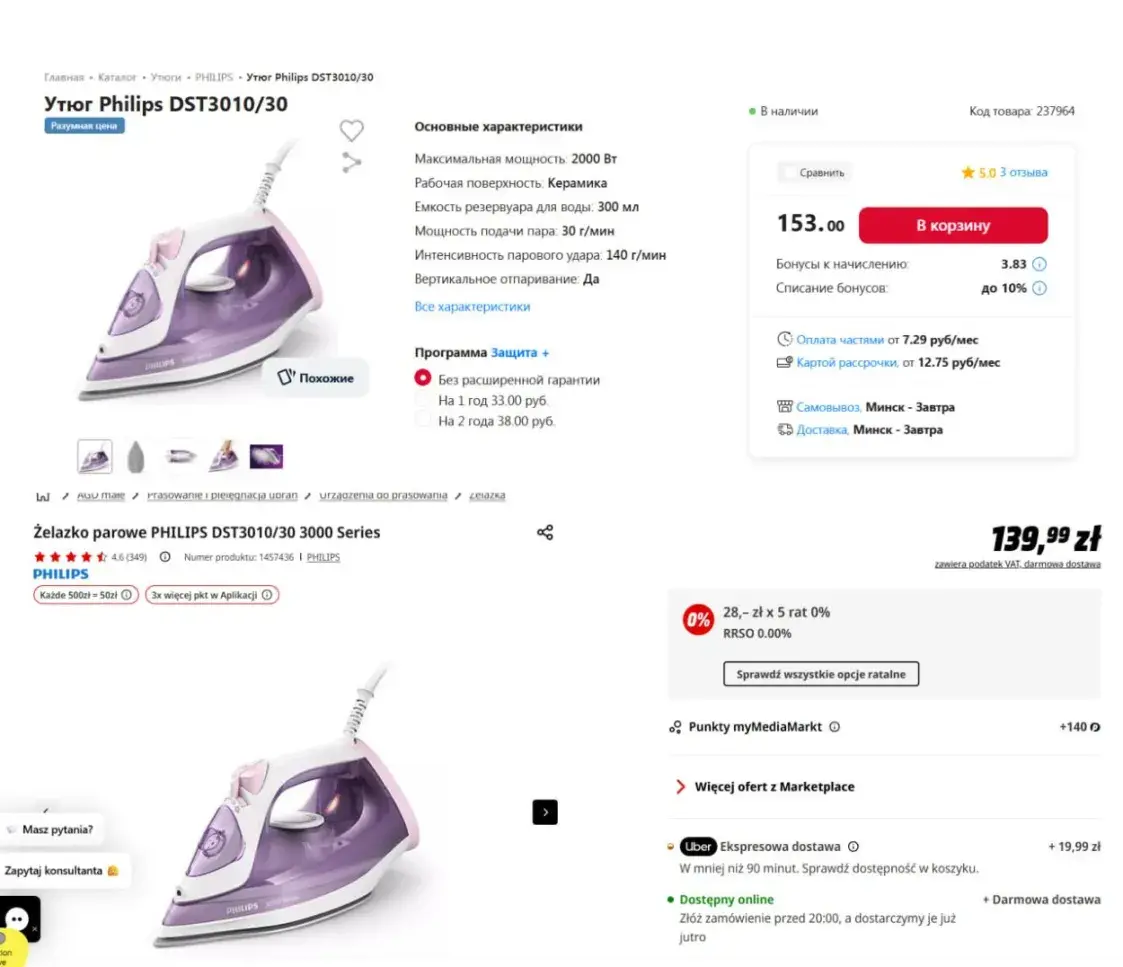This screenshot has height=967, width=1123.
Task: Expand Все характеристики link
Action: point(472,307)
